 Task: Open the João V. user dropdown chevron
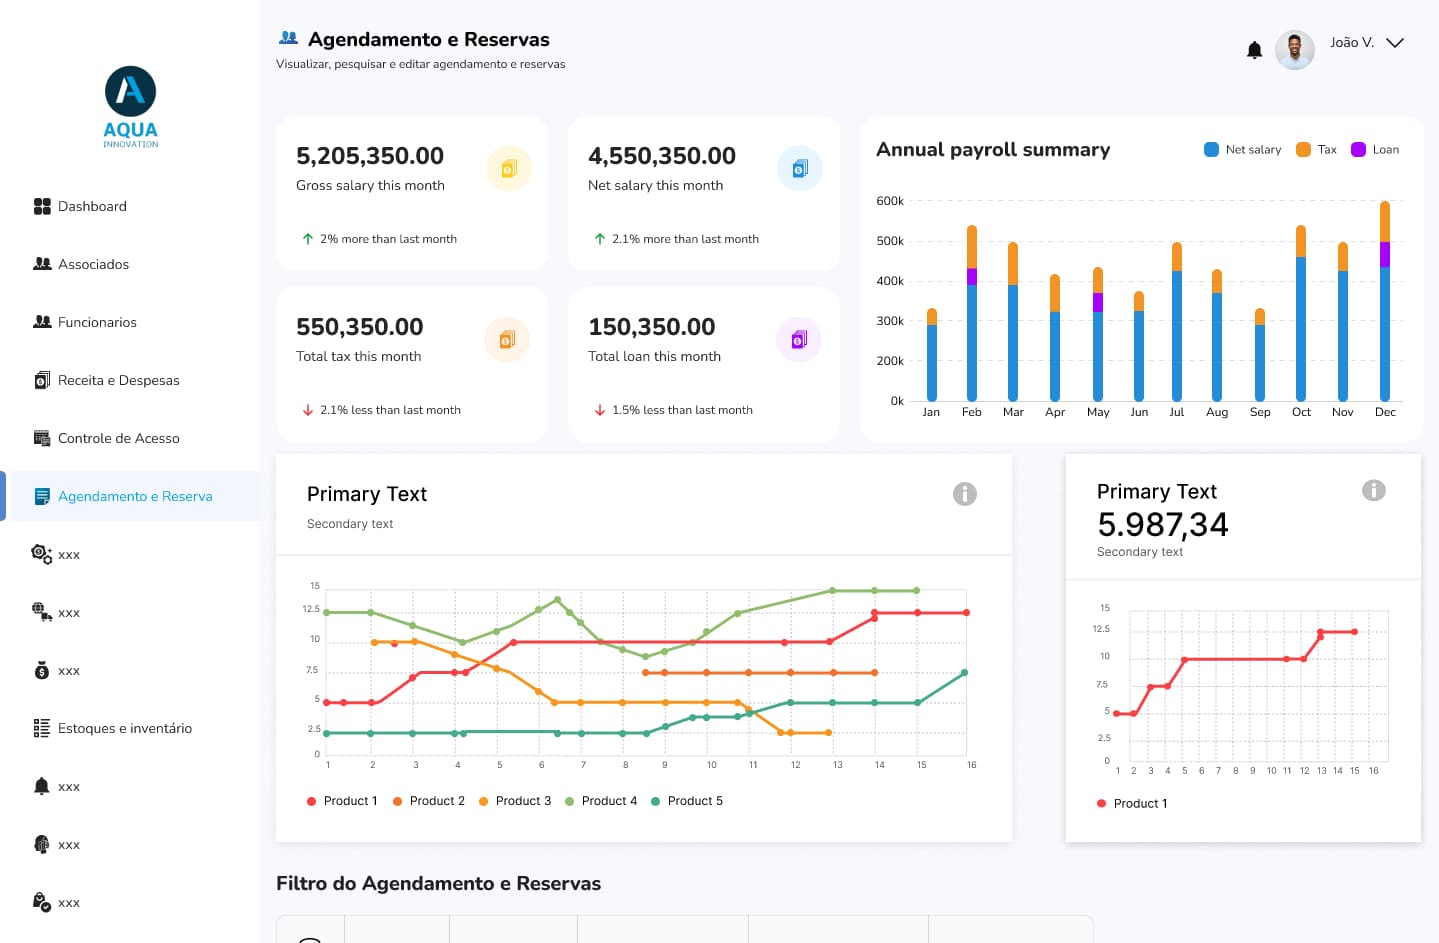[x=1395, y=43]
